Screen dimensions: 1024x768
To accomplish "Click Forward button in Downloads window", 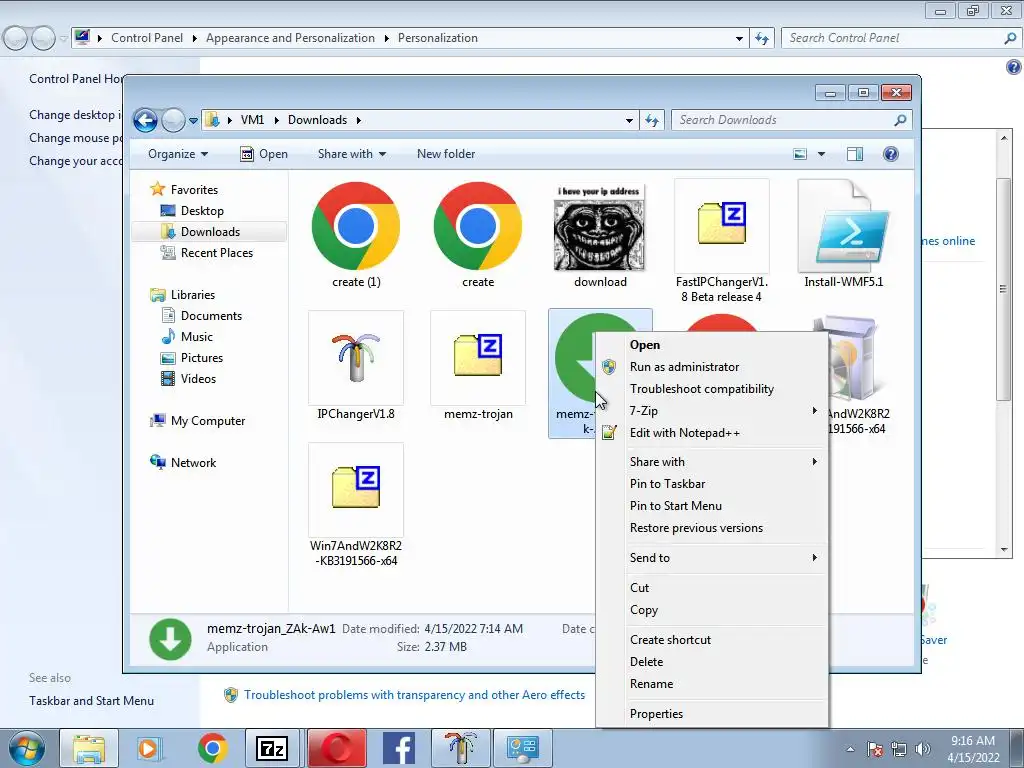I will tap(173, 120).
